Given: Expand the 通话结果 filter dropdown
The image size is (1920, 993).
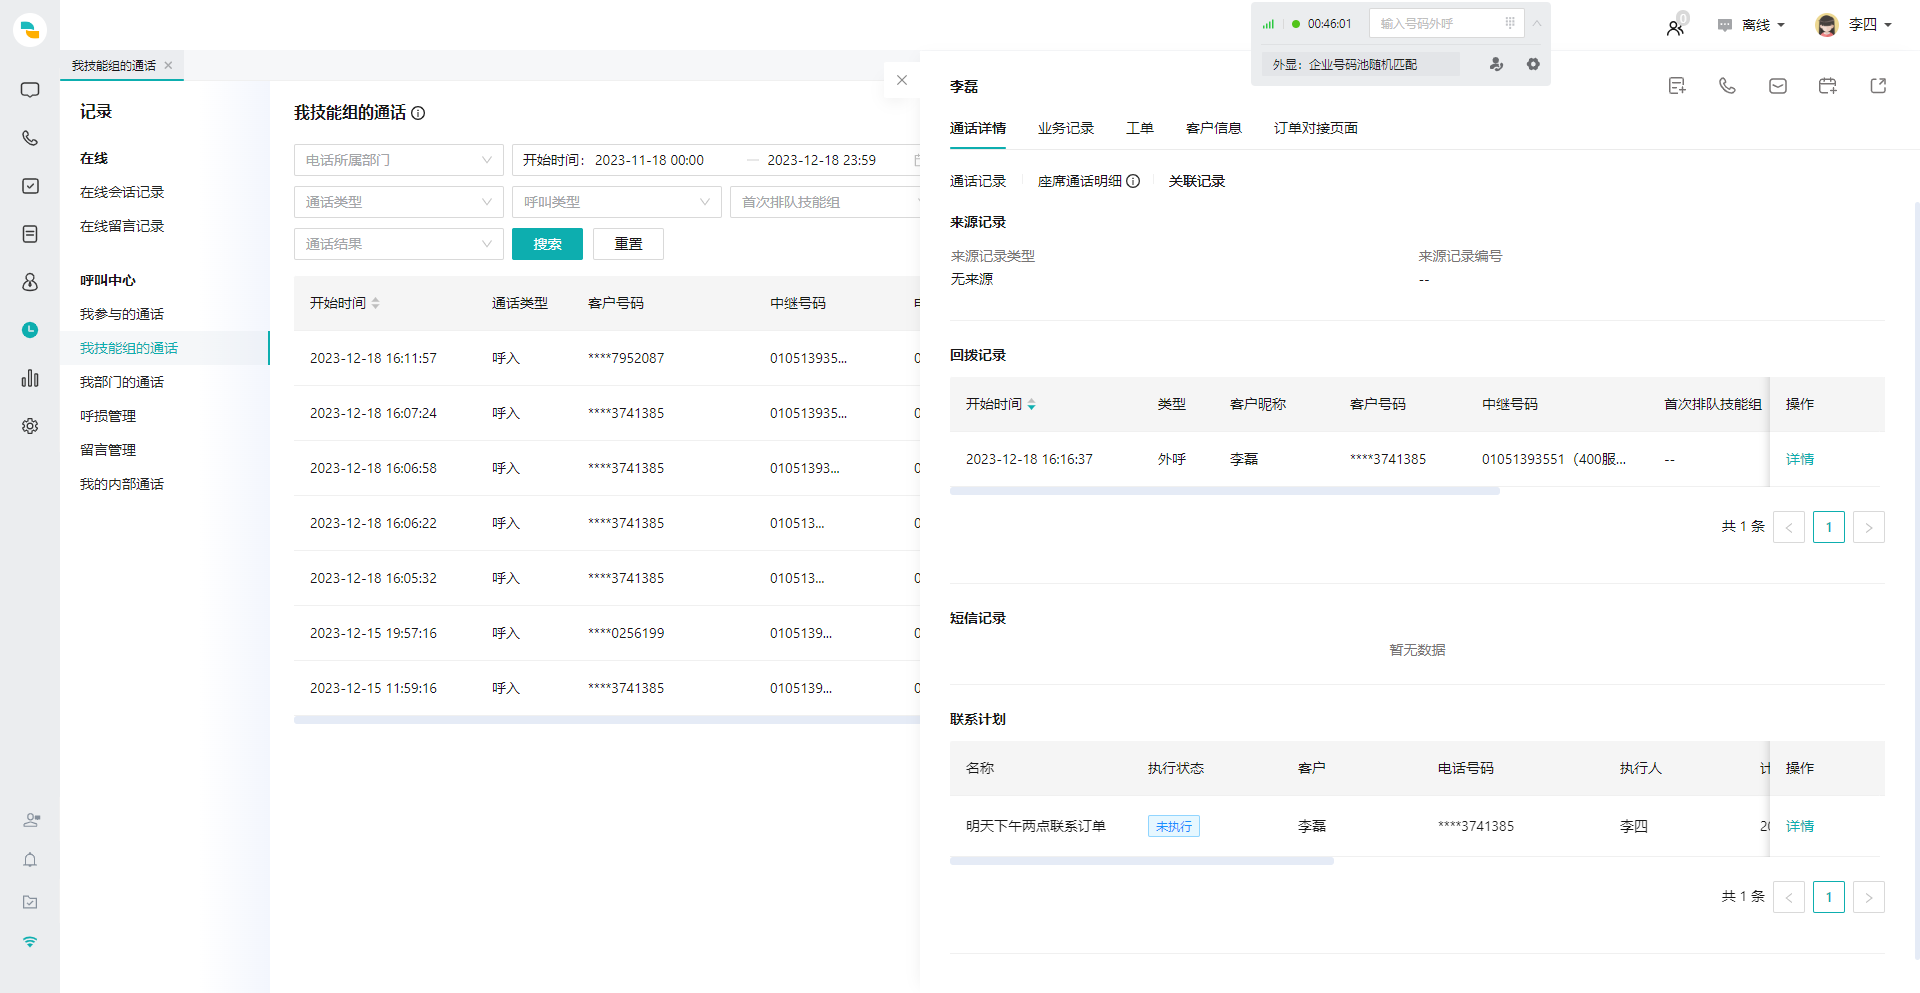Looking at the screenshot, I should [399, 244].
